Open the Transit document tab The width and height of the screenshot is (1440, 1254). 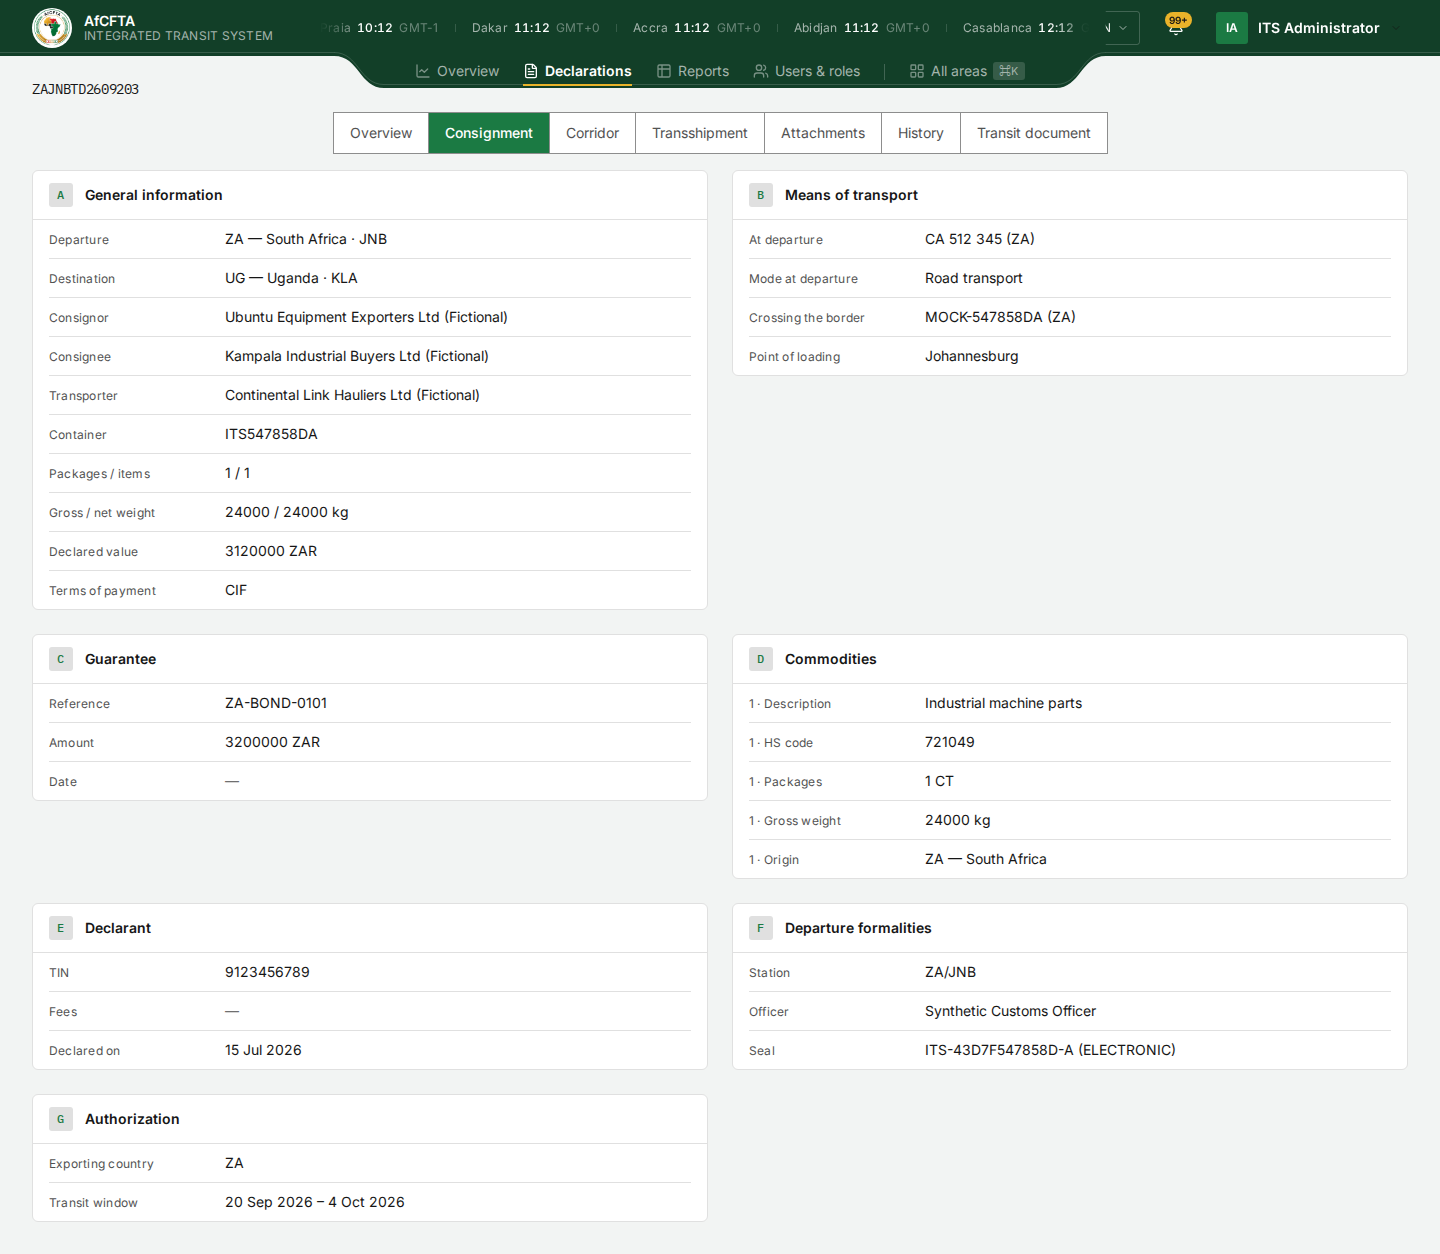tap(1034, 133)
